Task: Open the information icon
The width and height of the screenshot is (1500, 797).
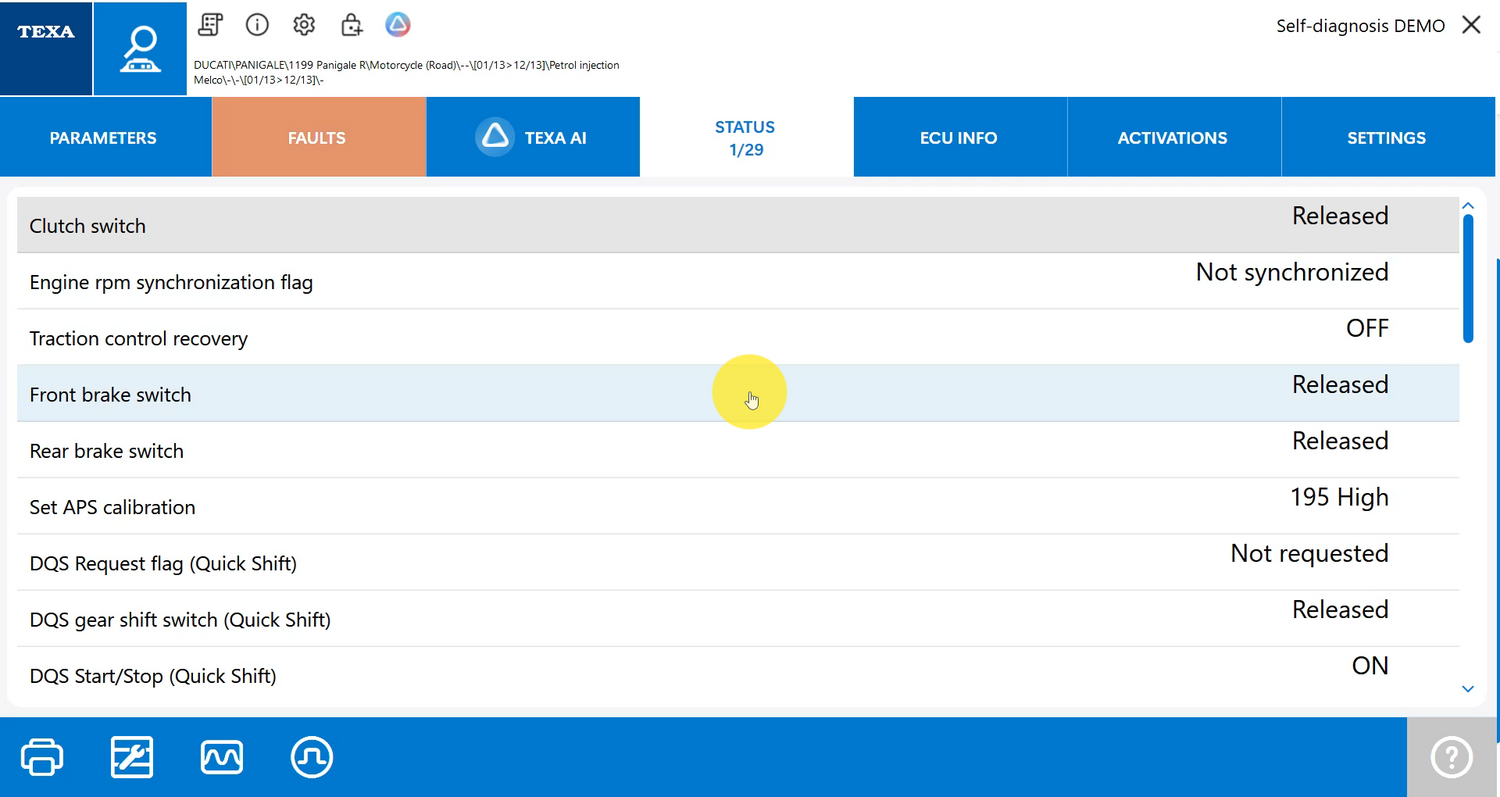Action: point(257,25)
